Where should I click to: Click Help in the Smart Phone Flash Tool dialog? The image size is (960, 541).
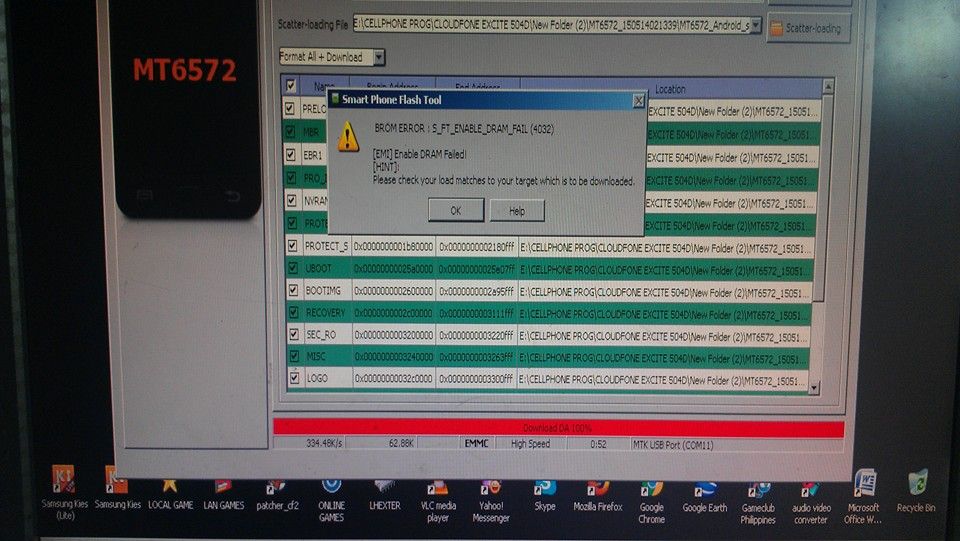point(517,211)
